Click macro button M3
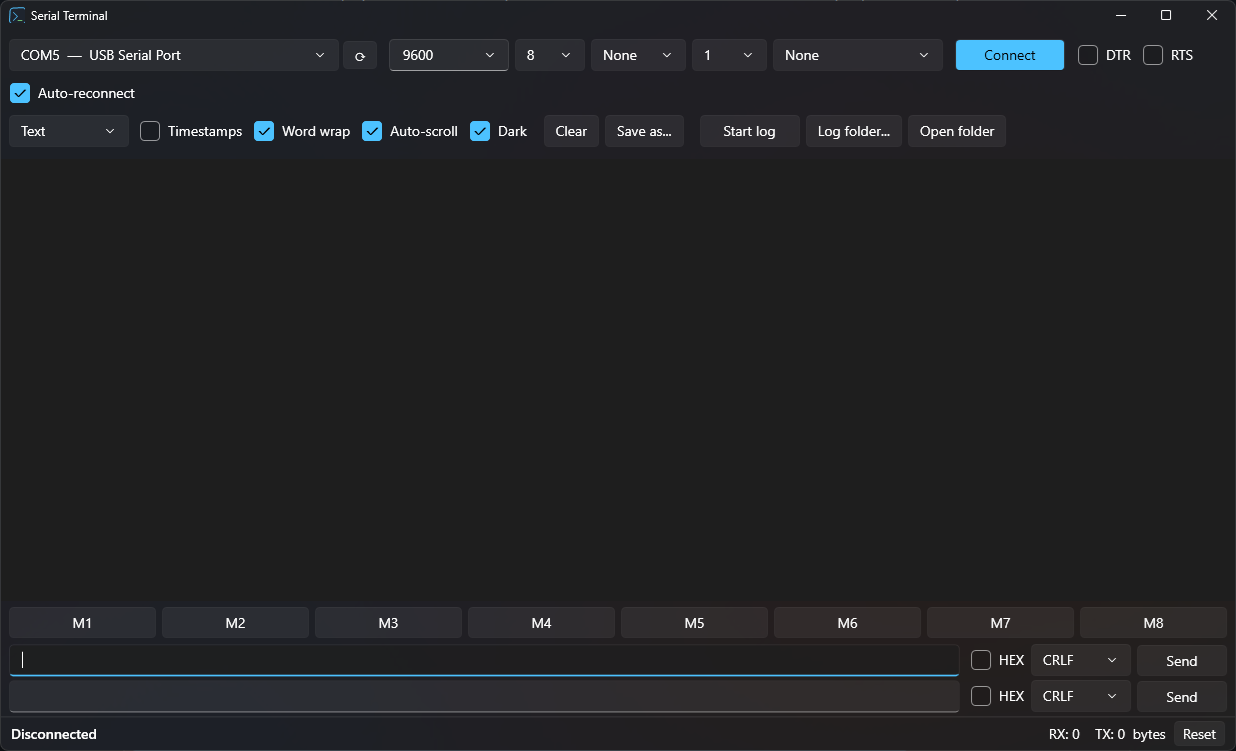Viewport: 1236px width, 751px height. (x=388, y=622)
